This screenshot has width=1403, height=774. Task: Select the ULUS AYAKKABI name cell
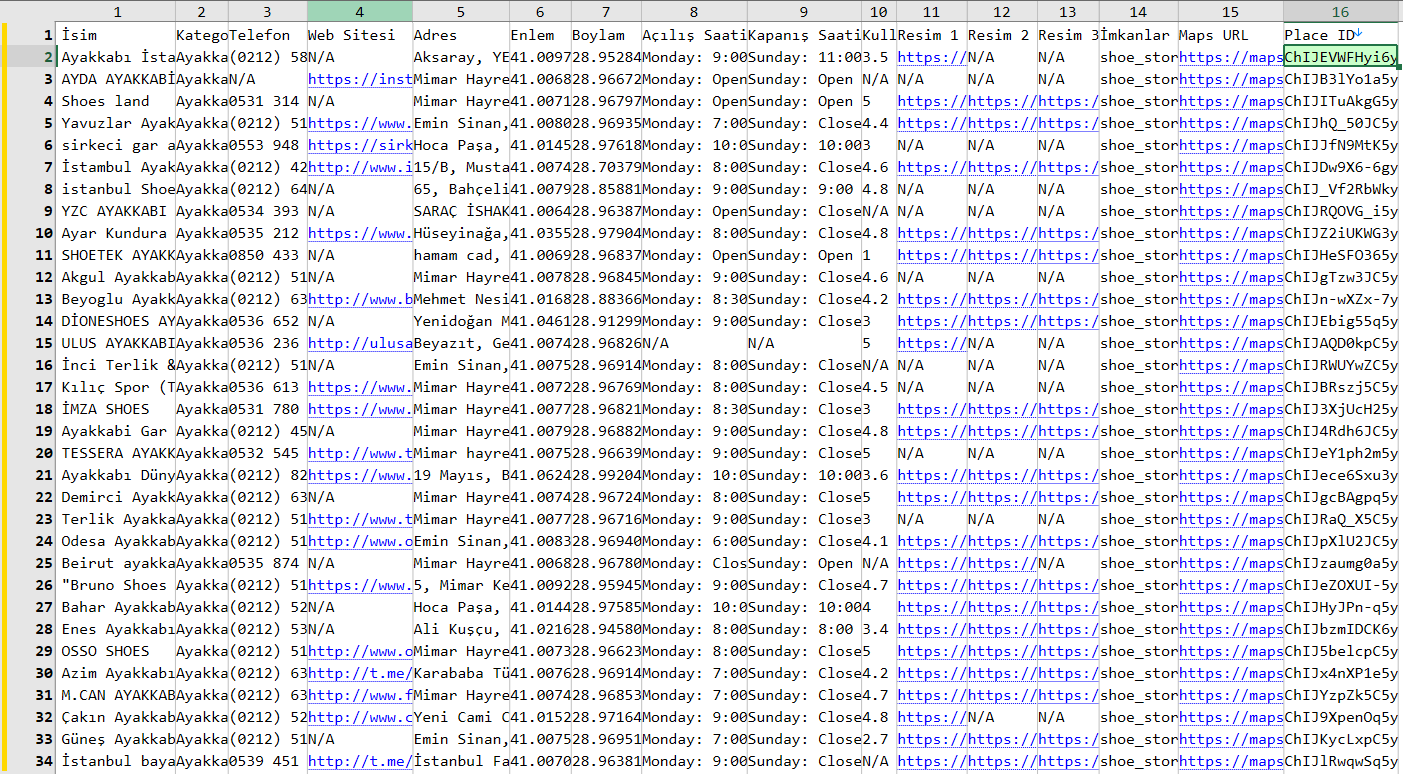pos(117,343)
